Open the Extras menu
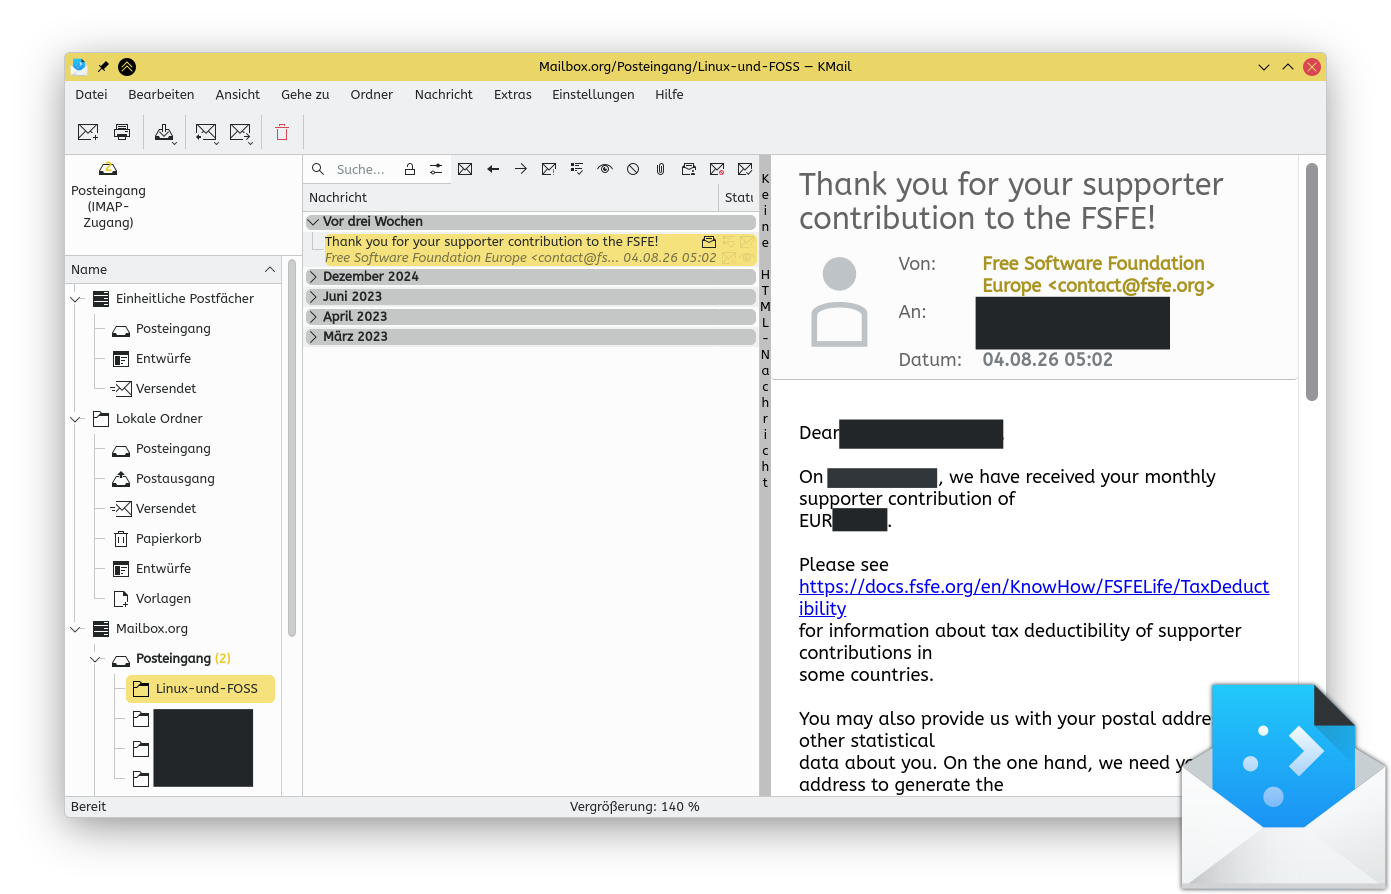The width and height of the screenshot is (1391, 894). pyautogui.click(x=513, y=95)
